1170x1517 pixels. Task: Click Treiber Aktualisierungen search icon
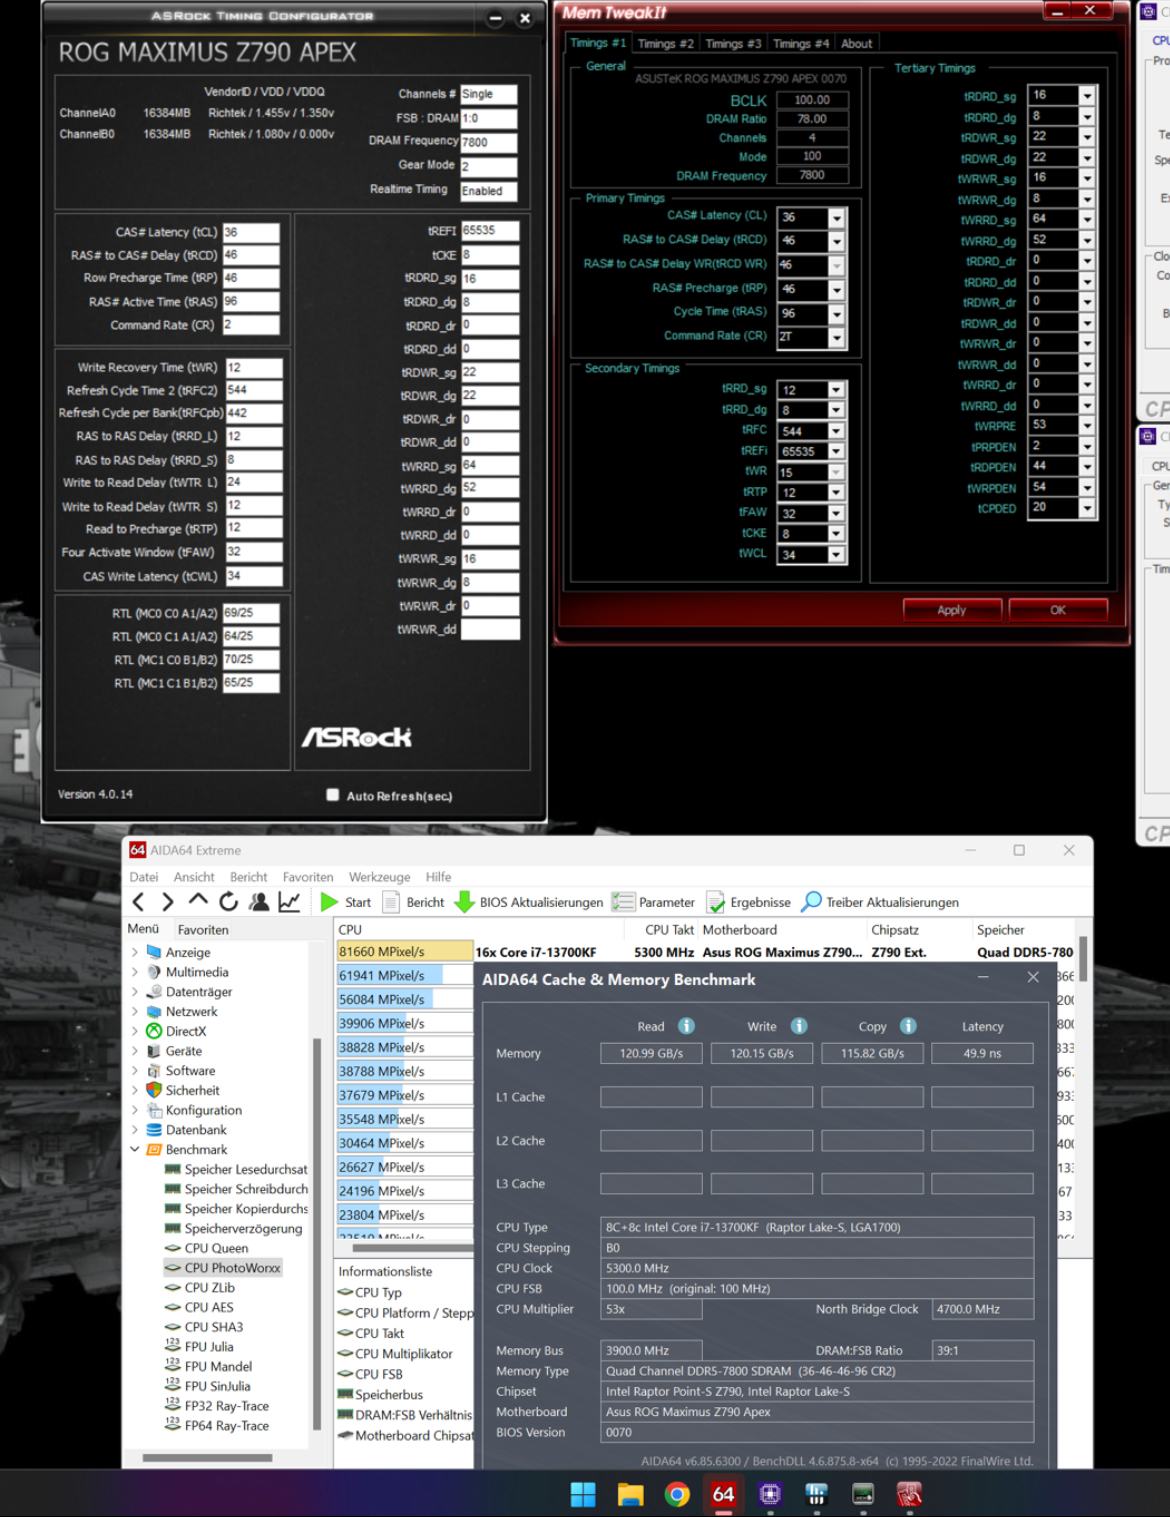coord(812,902)
